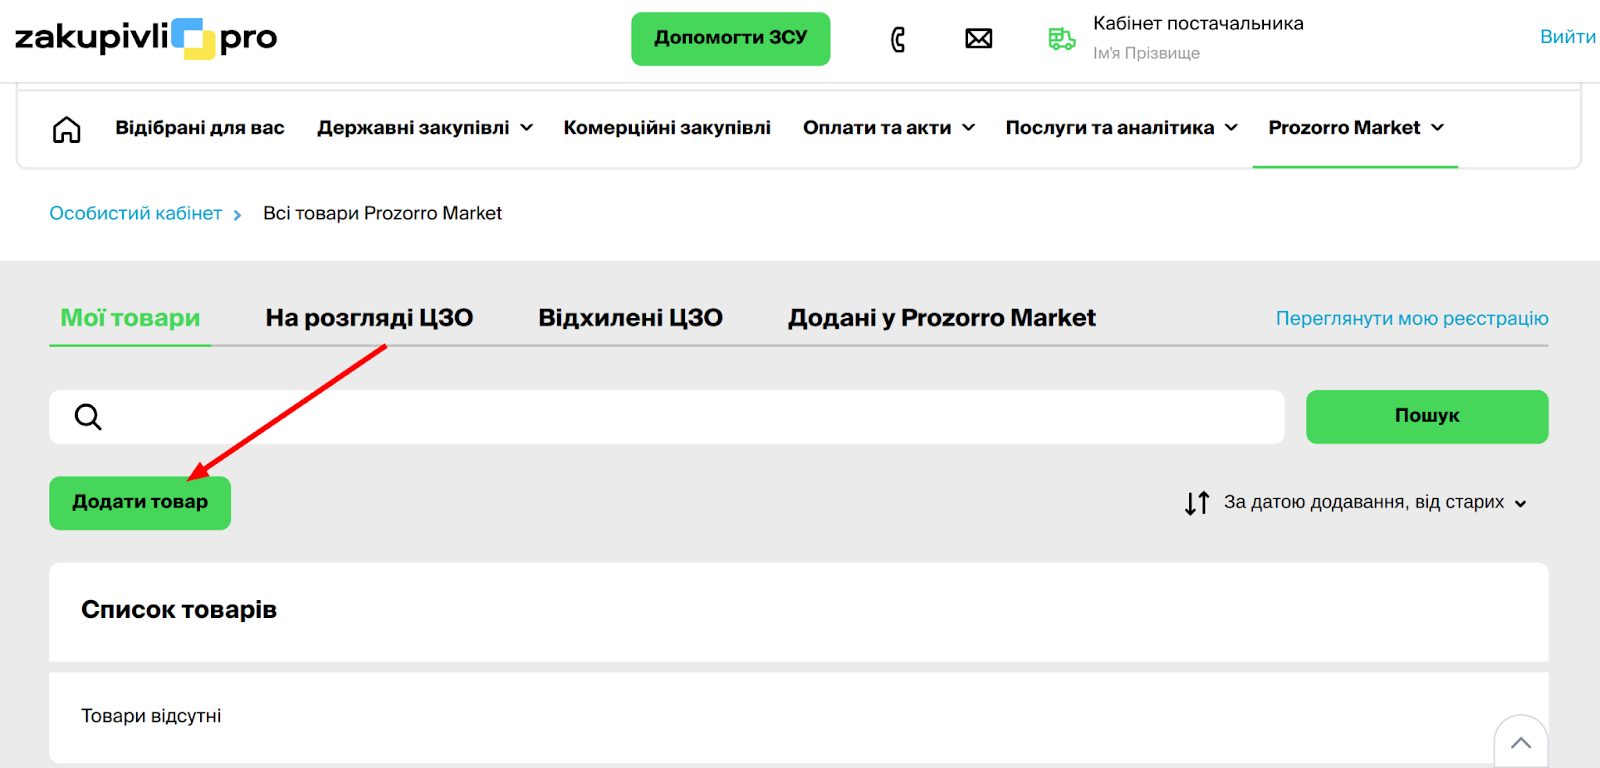Viewport: 1600px width, 768px height.
Task: Switch to Мої товари tab
Action: pyautogui.click(x=130, y=318)
